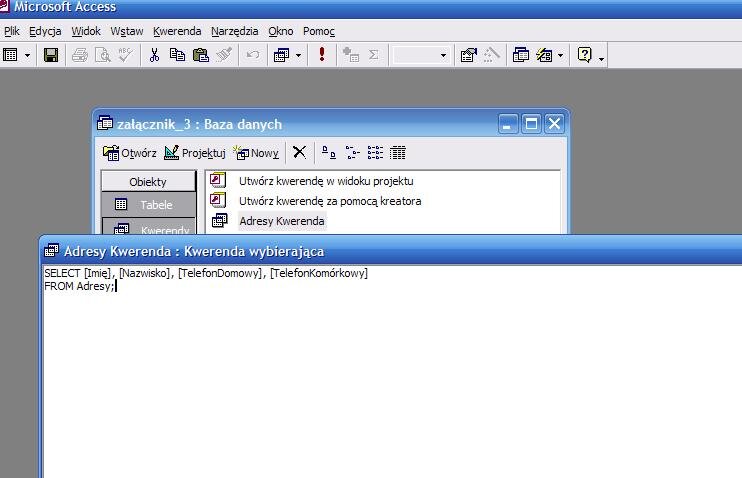Switch to Small Icons view
The height and width of the screenshot is (478, 742).
pos(352,152)
